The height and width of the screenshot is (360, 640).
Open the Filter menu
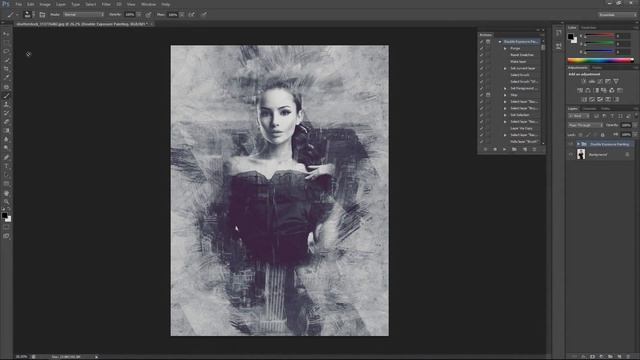106,4
